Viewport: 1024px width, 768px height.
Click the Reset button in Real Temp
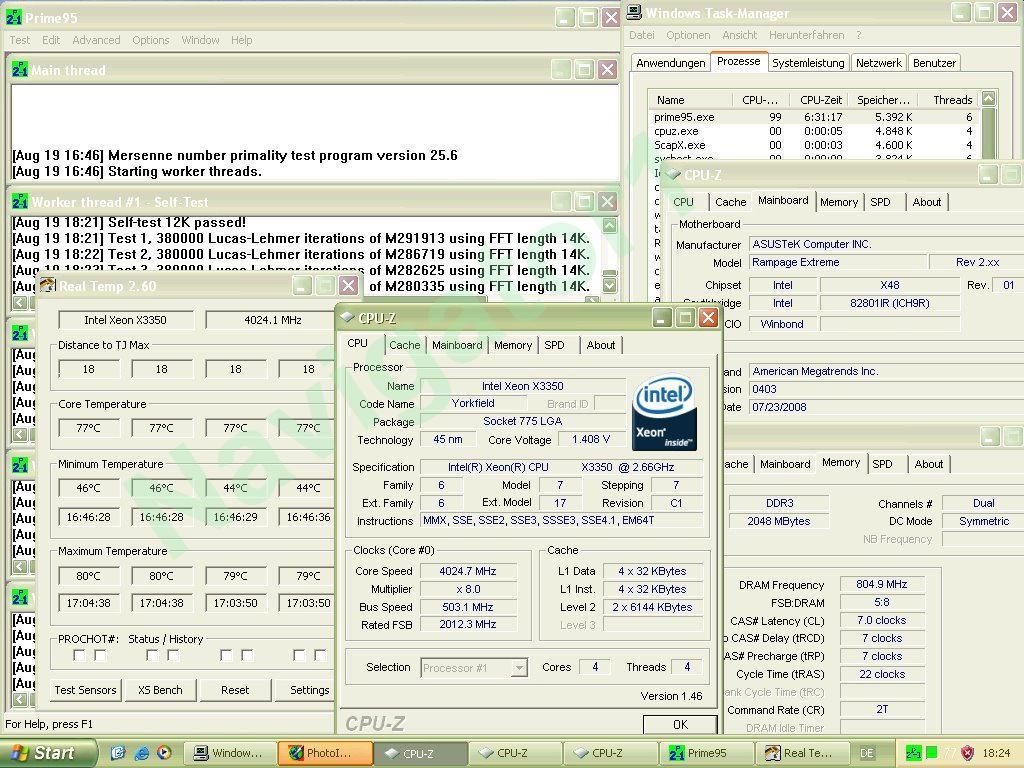point(235,690)
